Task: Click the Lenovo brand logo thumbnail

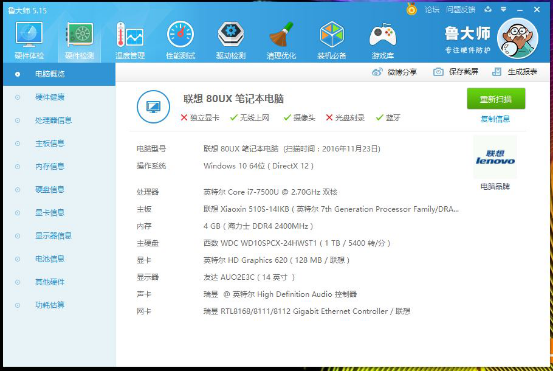Action: pos(495,157)
